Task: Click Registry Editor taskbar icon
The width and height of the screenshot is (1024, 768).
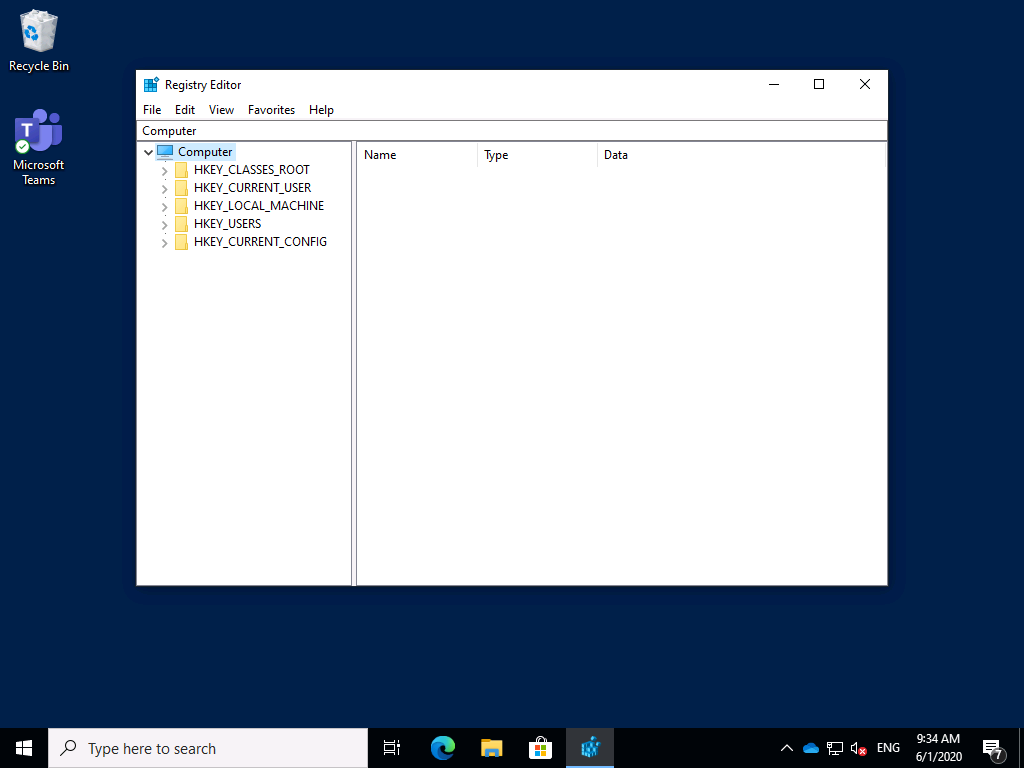Action: click(590, 748)
